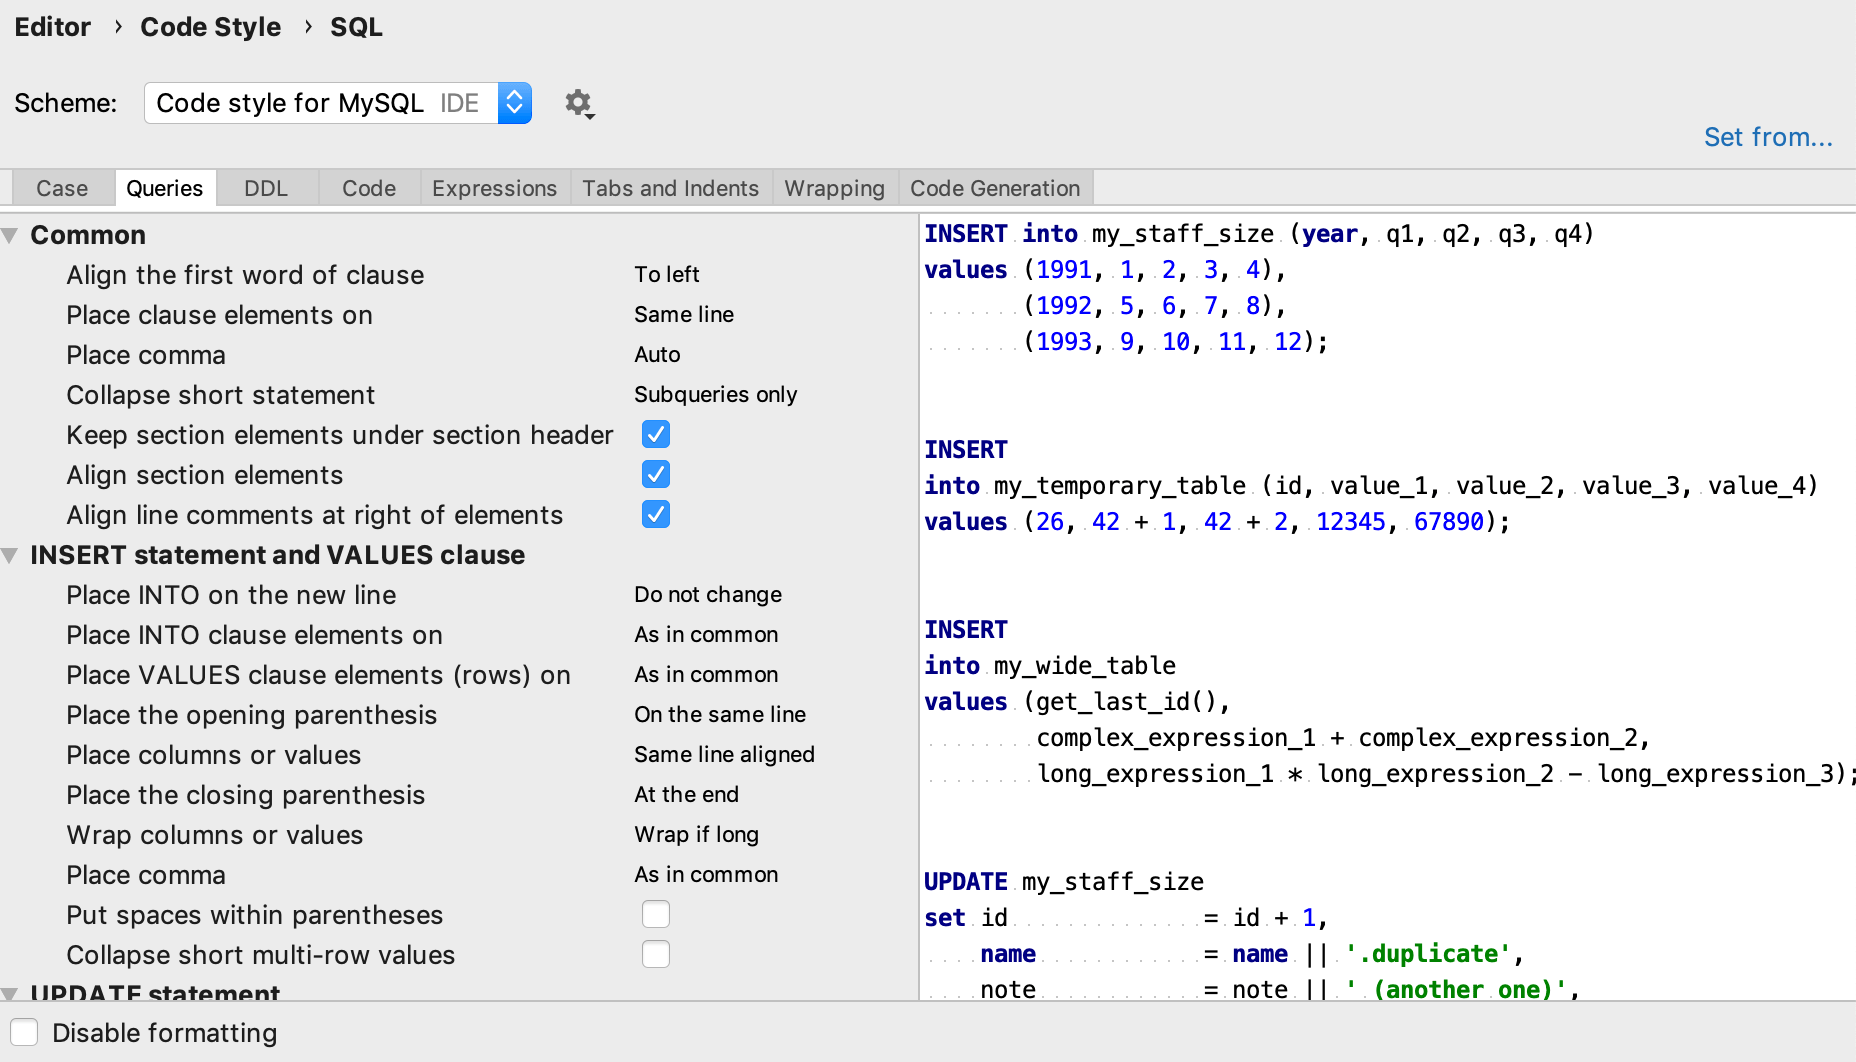This screenshot has height=1062, width=1856.
Task: Change 'As in common' for INSERT Place comma
Action: coord(706,874)
